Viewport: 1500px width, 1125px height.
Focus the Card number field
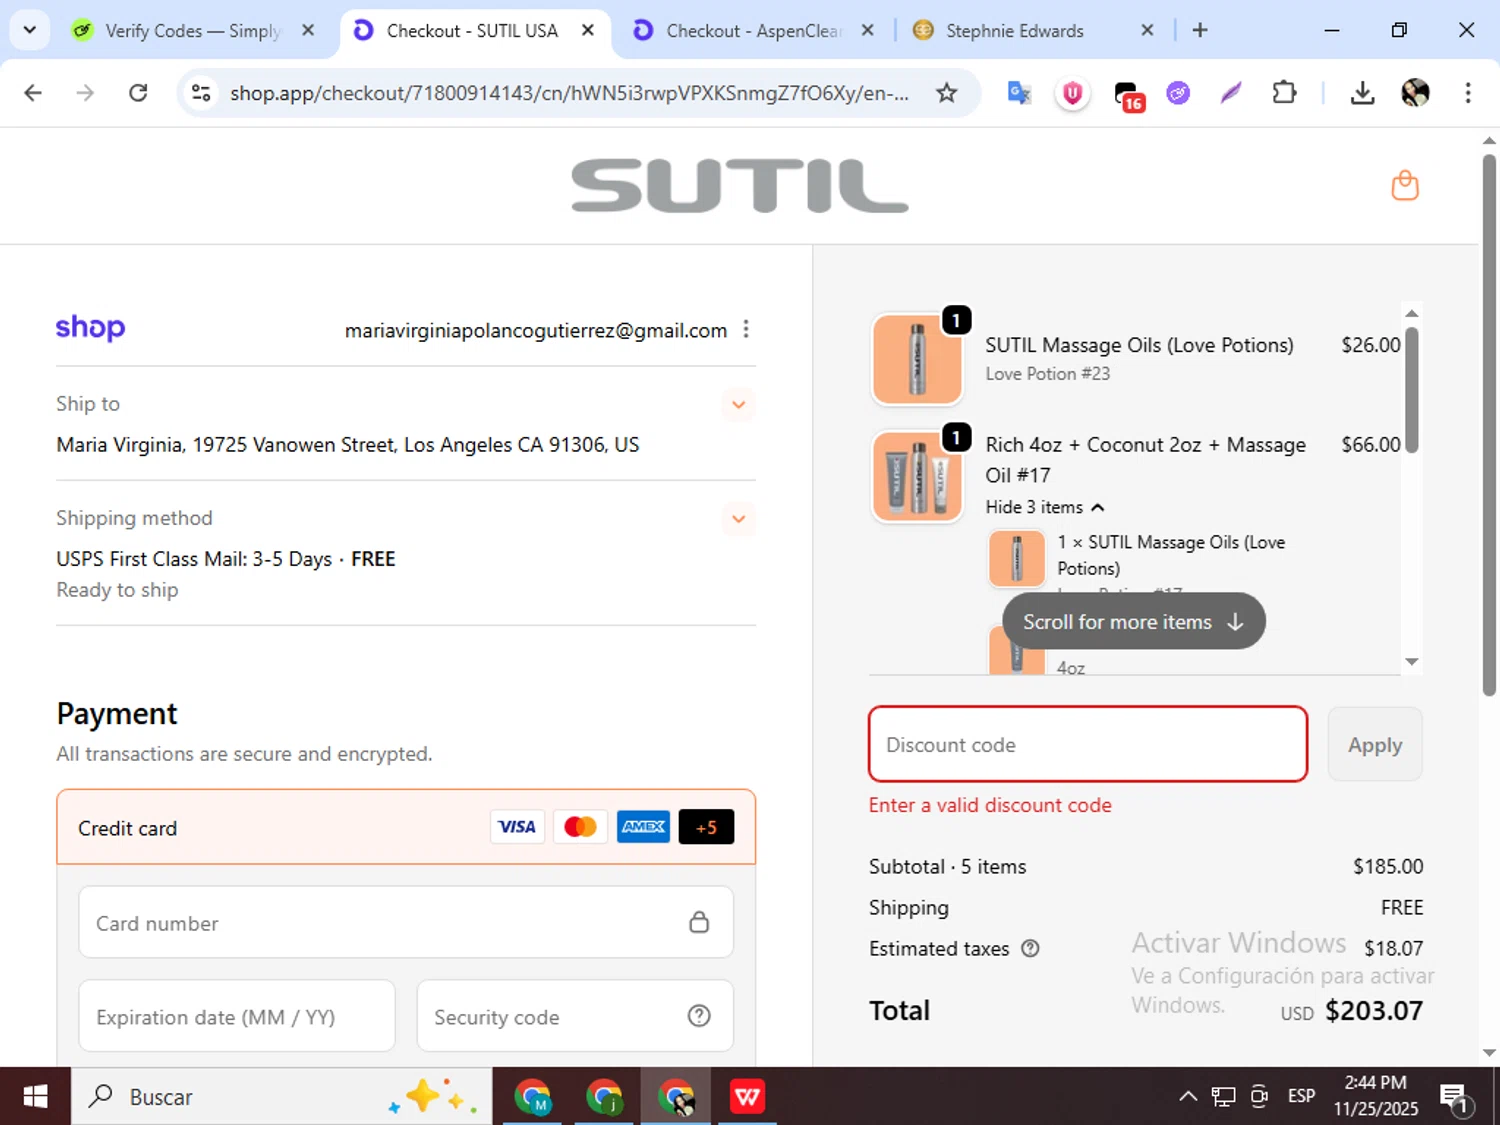(x=406, y=922)
